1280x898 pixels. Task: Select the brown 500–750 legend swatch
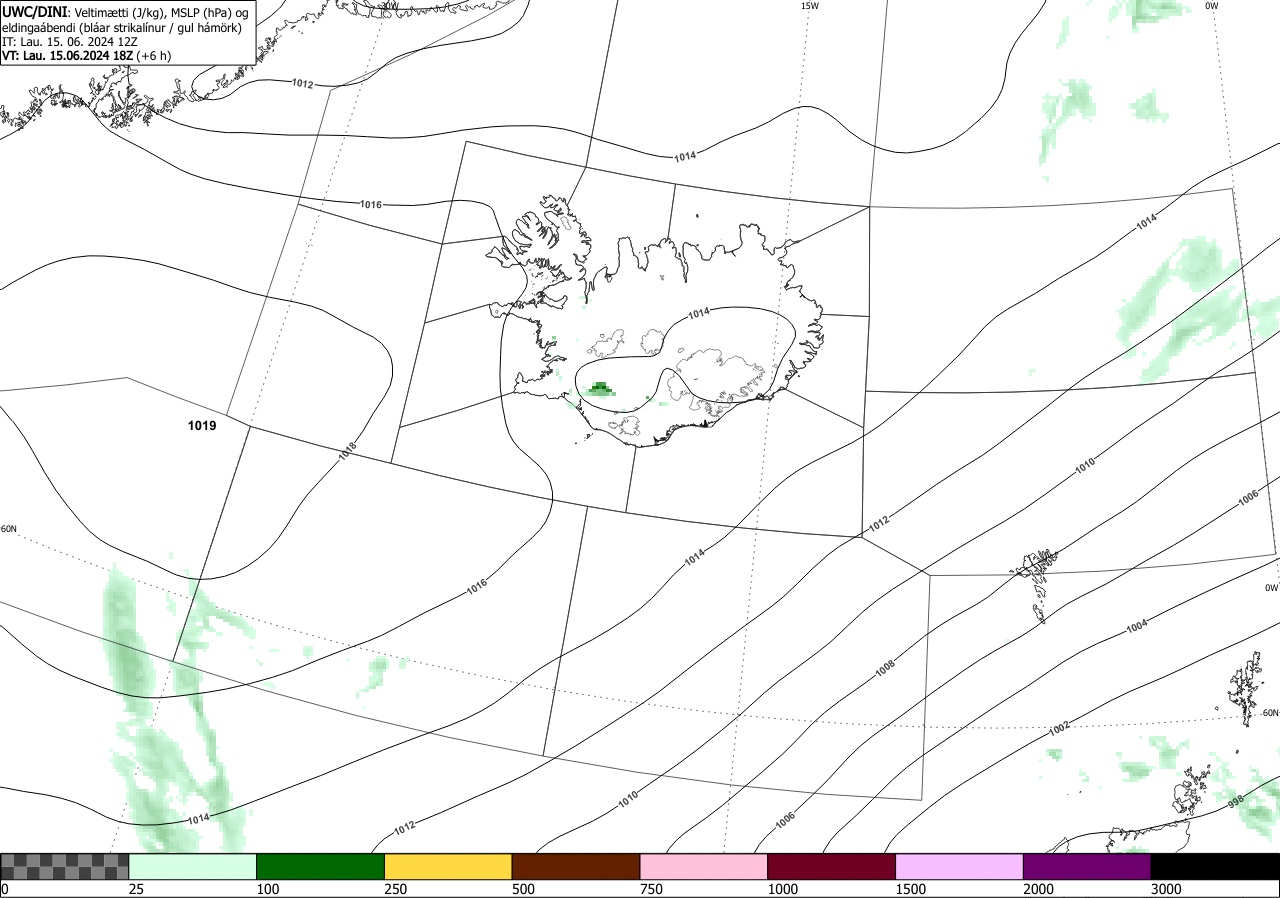(x=576, y=866)
